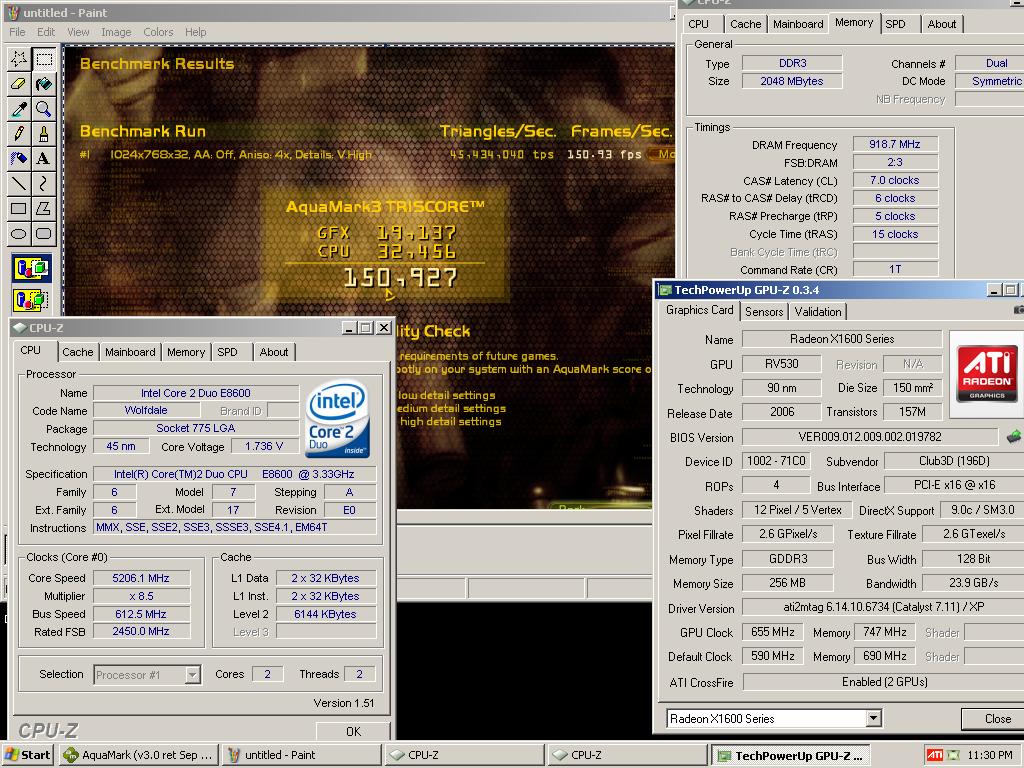The height and width of the screenshot is (768, 1024).
Task: Switch to Sensors tab in GPU-Z
Action: tap(764, 312)
